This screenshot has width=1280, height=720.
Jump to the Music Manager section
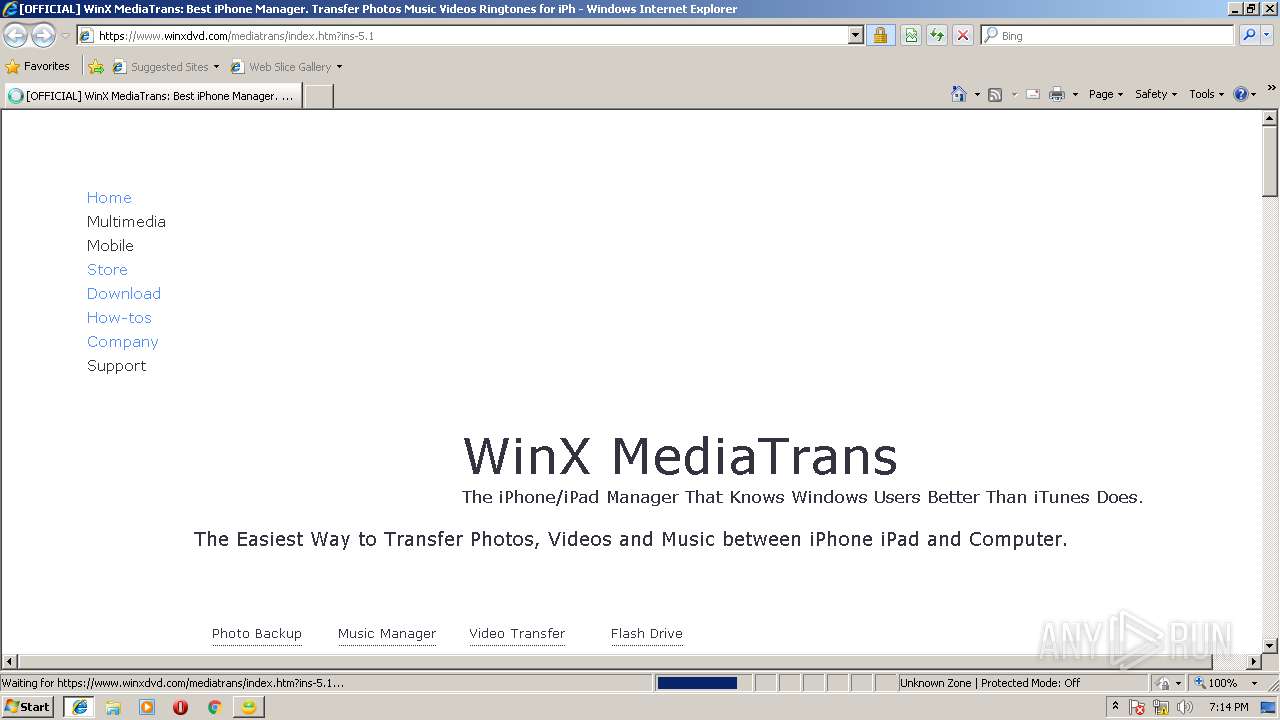click(387, 633)
